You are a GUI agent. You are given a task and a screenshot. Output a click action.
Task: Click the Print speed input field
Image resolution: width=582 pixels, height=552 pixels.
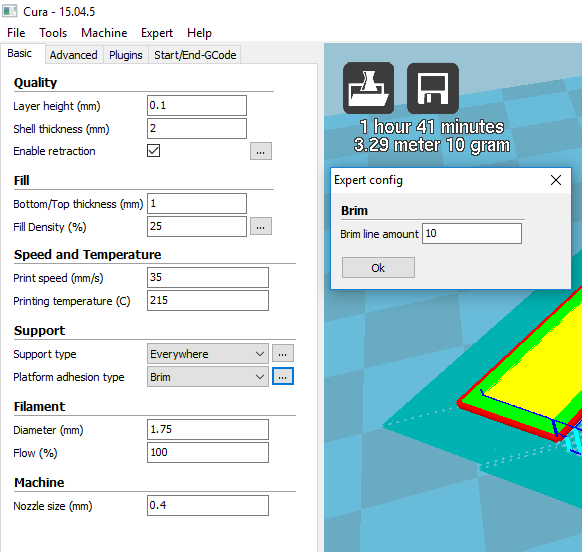207,277
